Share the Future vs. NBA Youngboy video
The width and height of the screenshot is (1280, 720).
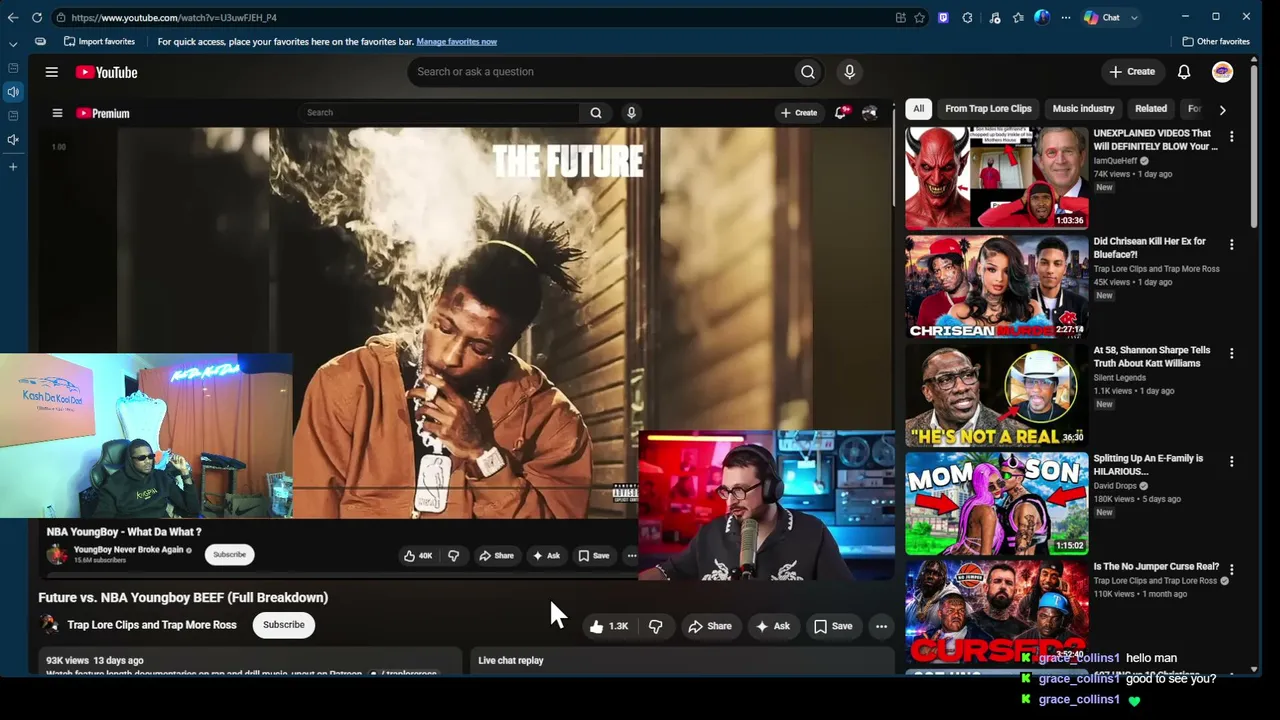coord(710,626)
